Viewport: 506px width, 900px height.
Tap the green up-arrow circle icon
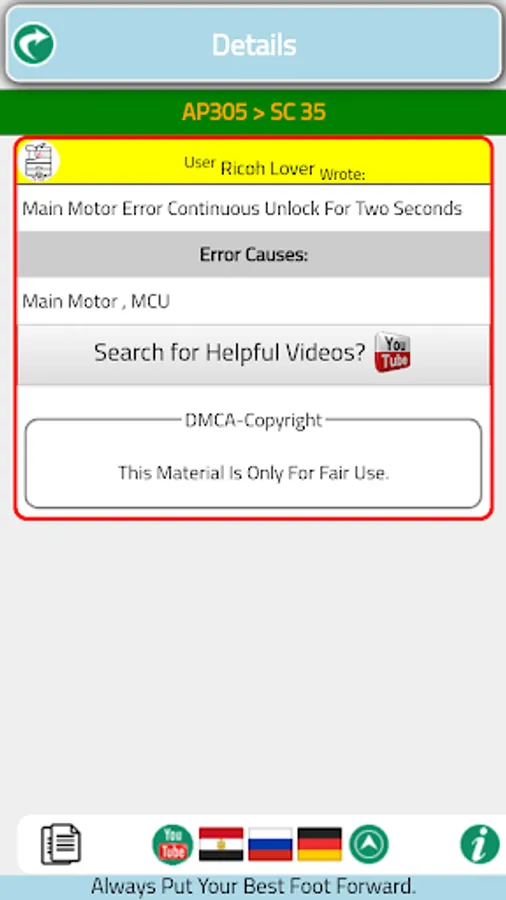click(x=369, y=844)
